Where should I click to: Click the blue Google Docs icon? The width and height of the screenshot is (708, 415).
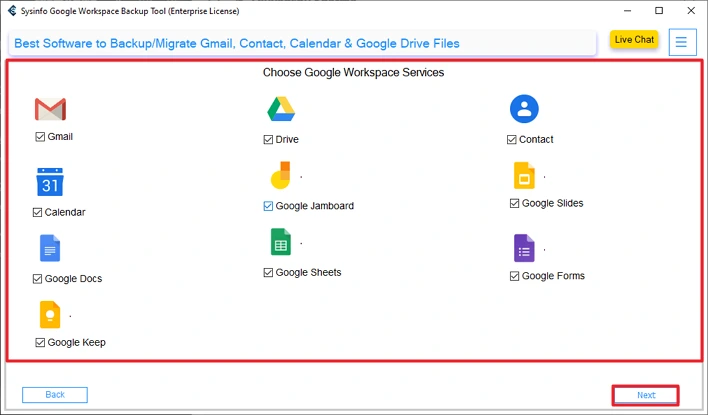tap(50, 248)
